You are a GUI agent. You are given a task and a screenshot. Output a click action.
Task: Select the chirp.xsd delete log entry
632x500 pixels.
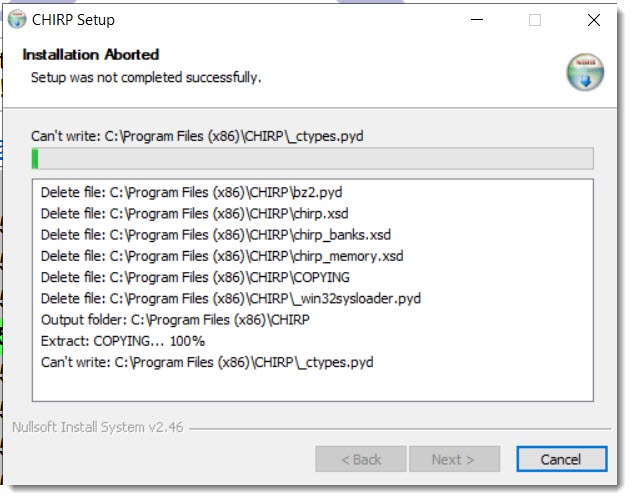[x=195, y=214]
